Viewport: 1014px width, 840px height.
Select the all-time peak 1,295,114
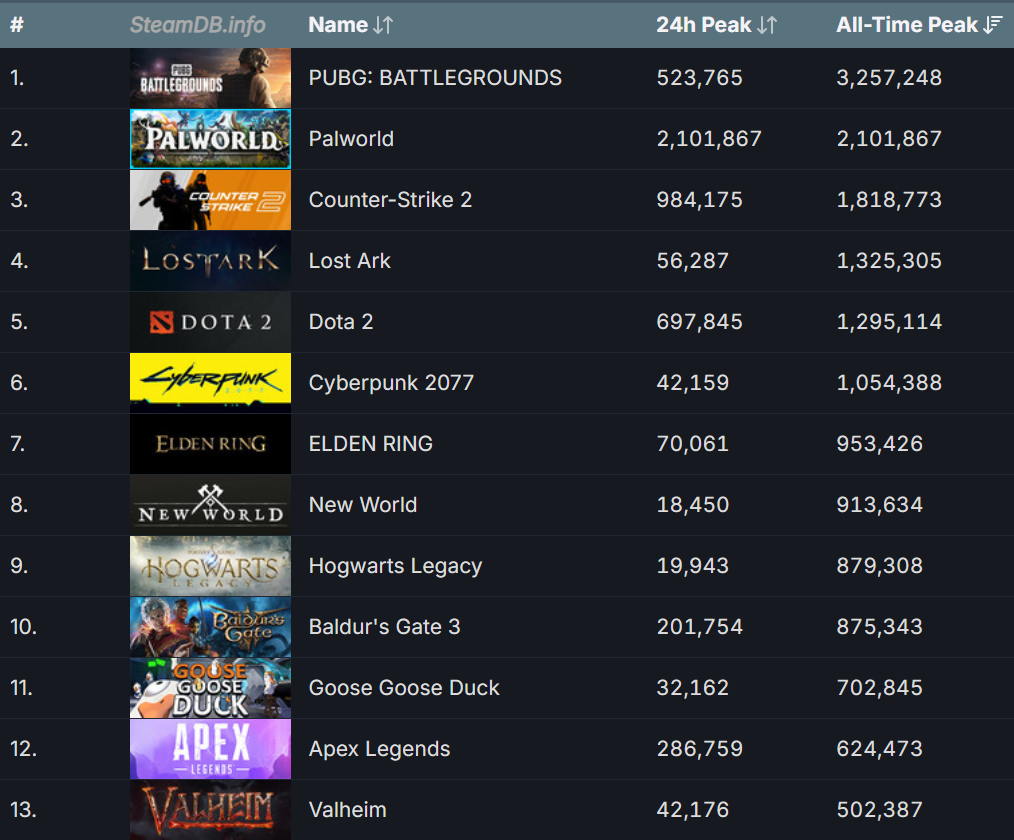coord(889,321)
